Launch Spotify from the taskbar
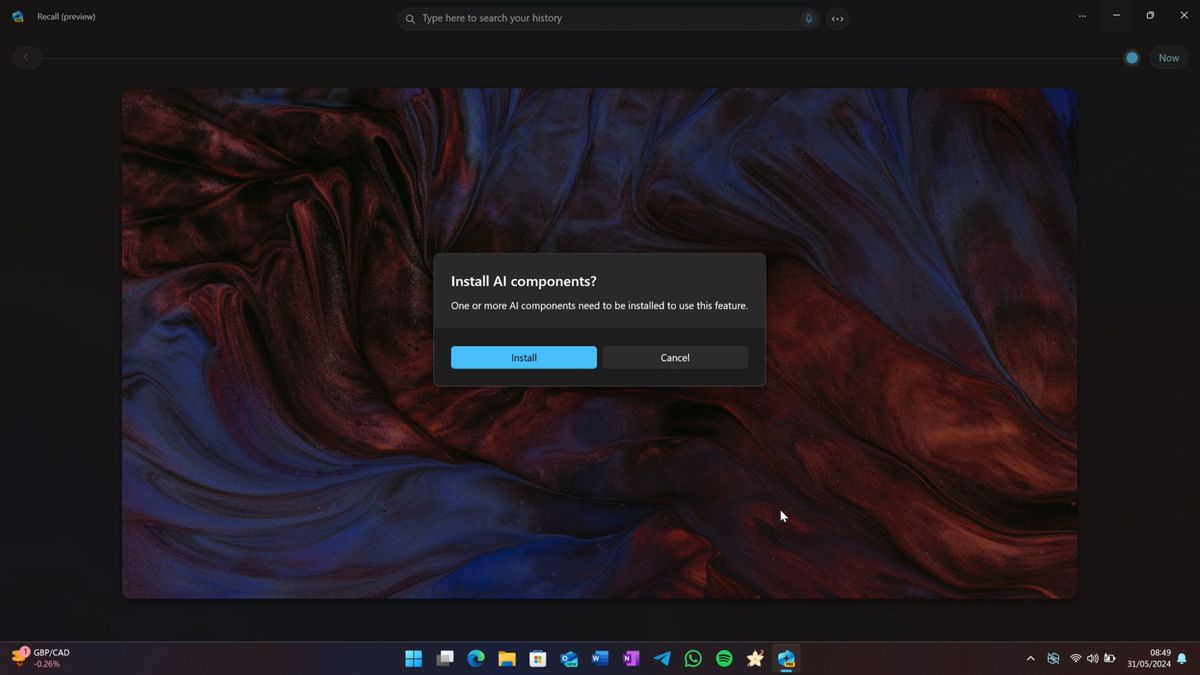The width and height of the screenshot is (1200, 675). (724, 658)
